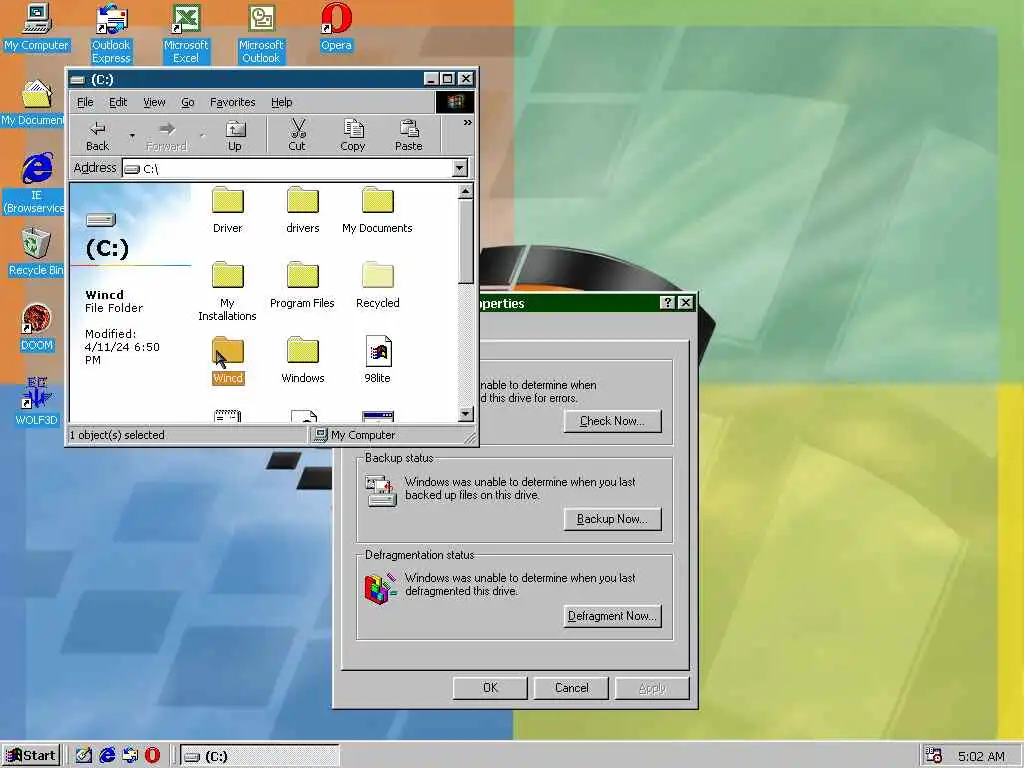Click the file list scroll up arrow
1024x768 pixels.
(x=466, y=192)
